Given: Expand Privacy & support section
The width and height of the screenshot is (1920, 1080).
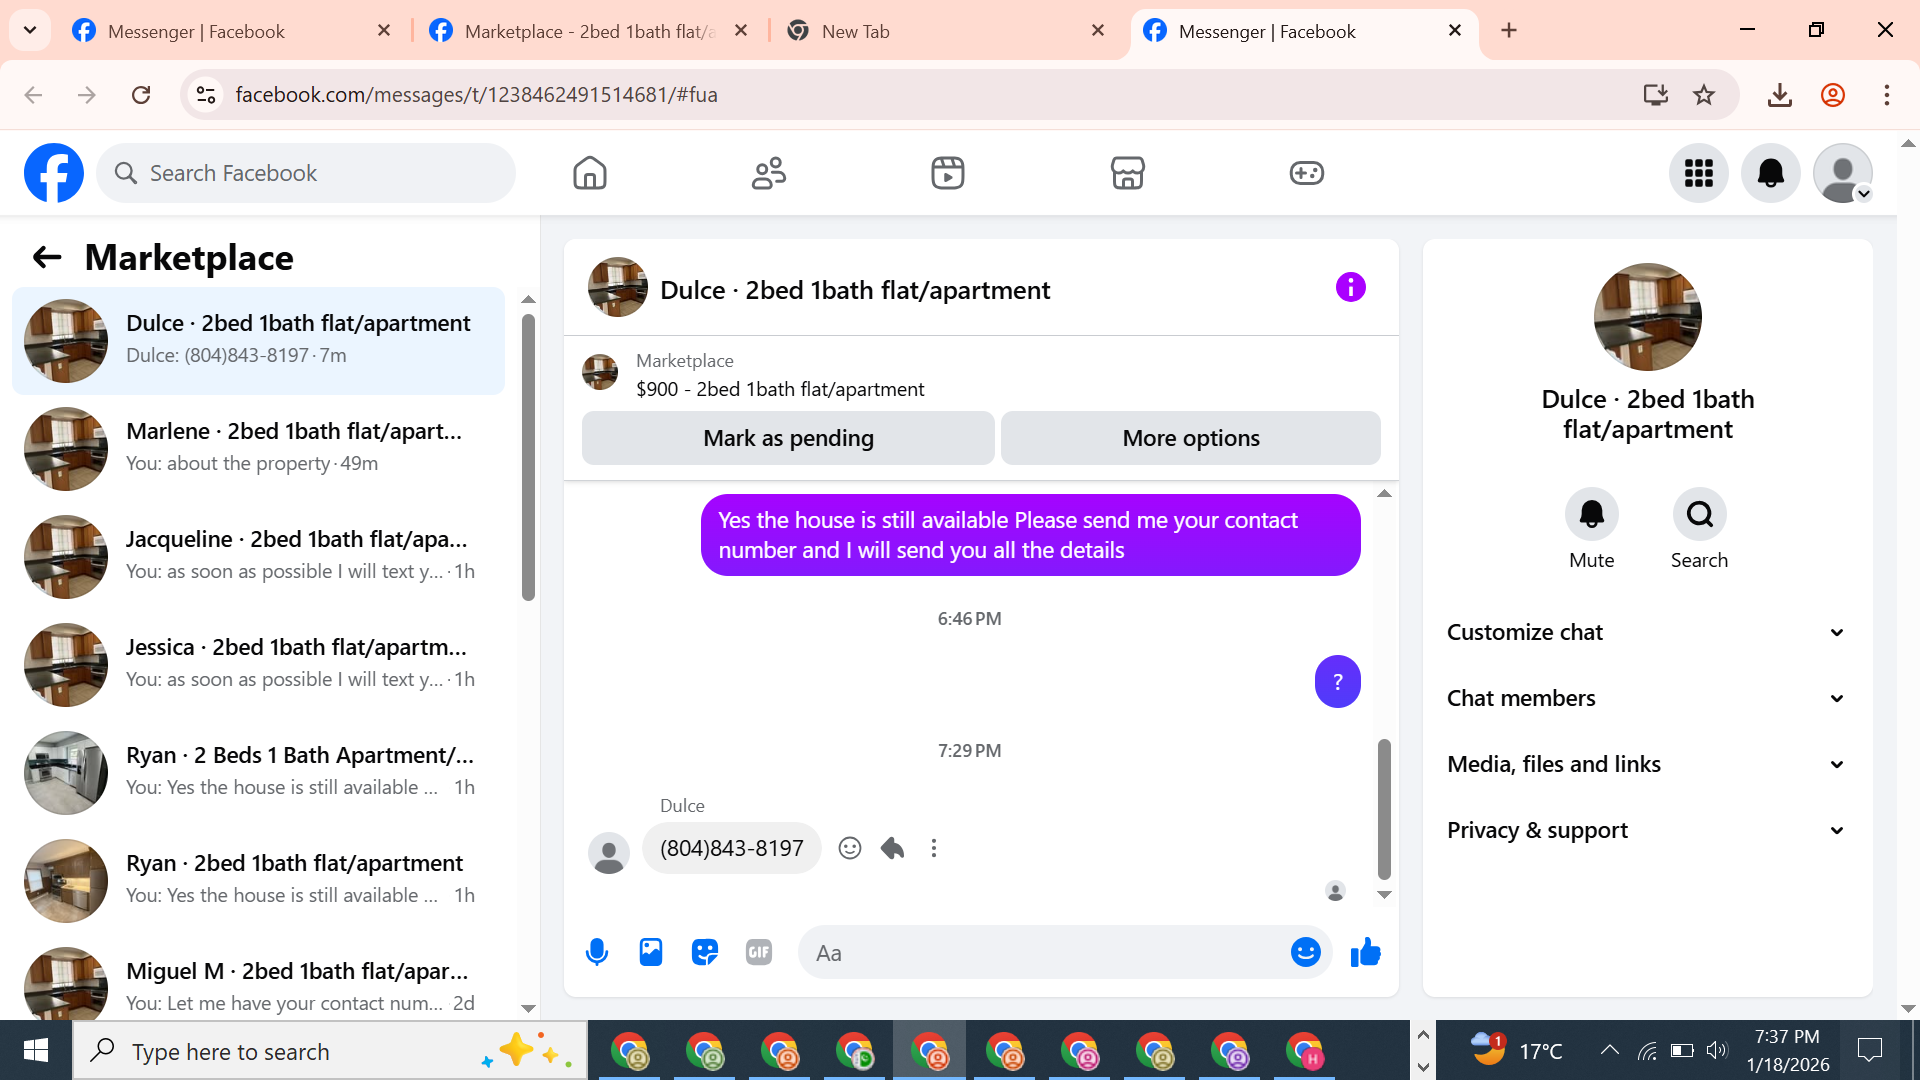Looking at the screenshot, I should point(1647,830).
